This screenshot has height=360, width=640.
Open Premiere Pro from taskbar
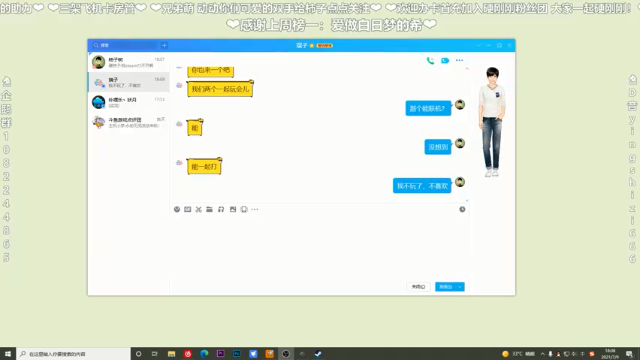[220, 354]
